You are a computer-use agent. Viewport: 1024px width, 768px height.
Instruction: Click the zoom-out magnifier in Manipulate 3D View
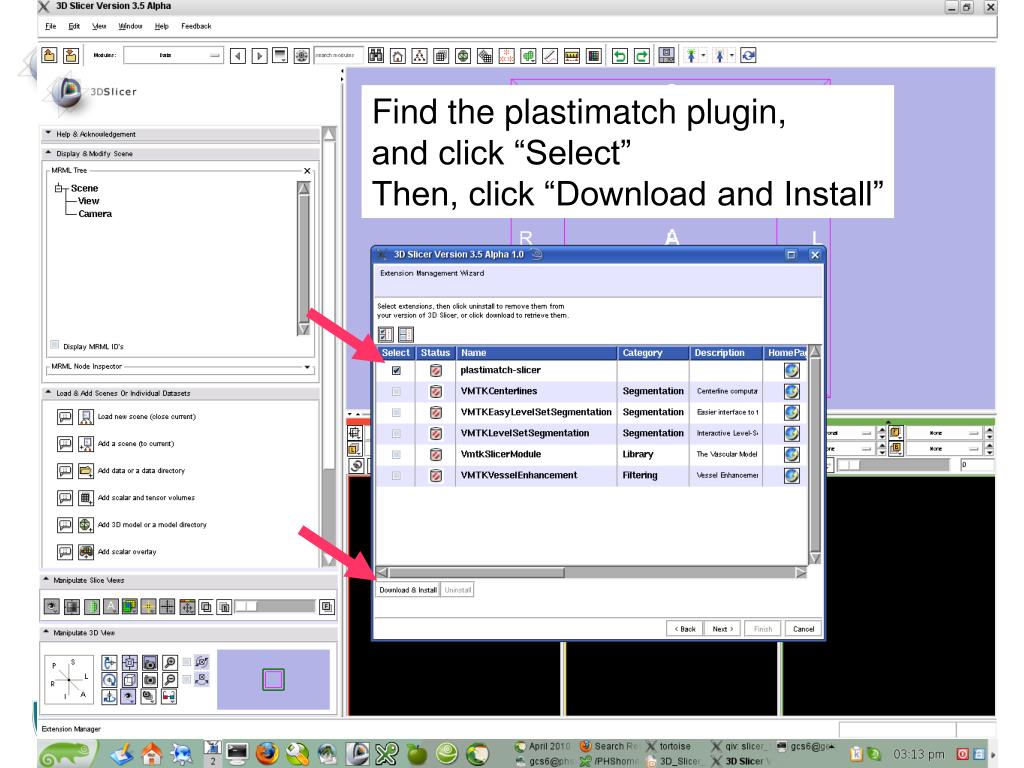pos(170,680)
